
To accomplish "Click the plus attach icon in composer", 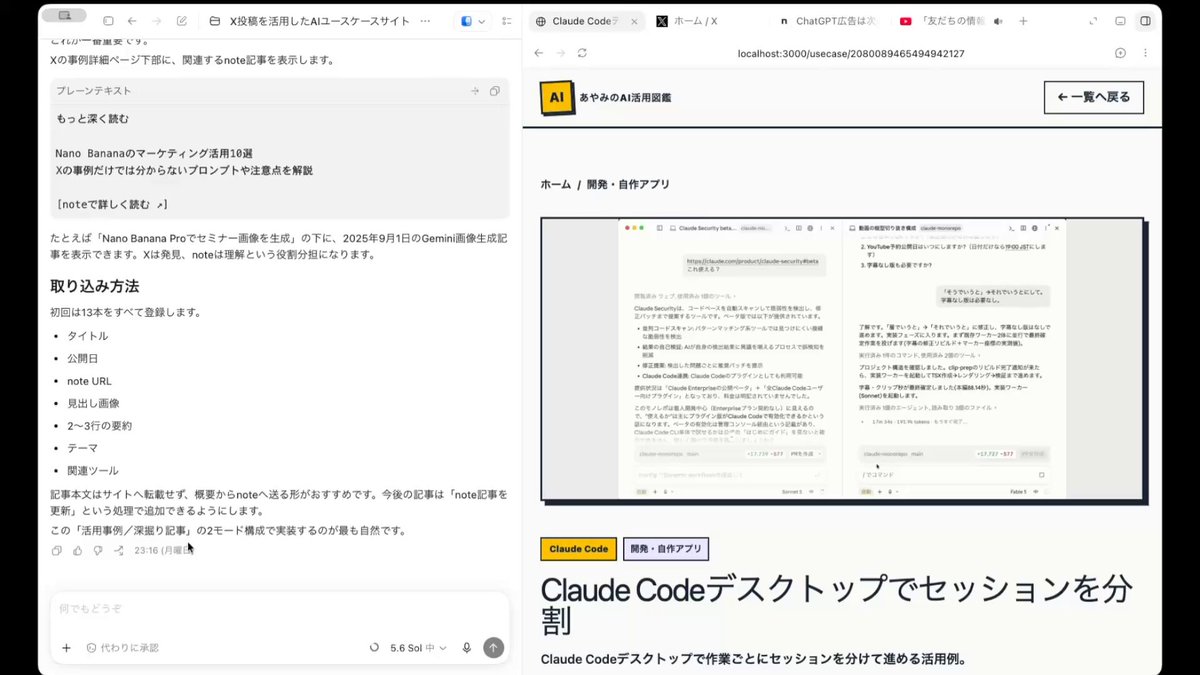I will (x=66, y=648).
